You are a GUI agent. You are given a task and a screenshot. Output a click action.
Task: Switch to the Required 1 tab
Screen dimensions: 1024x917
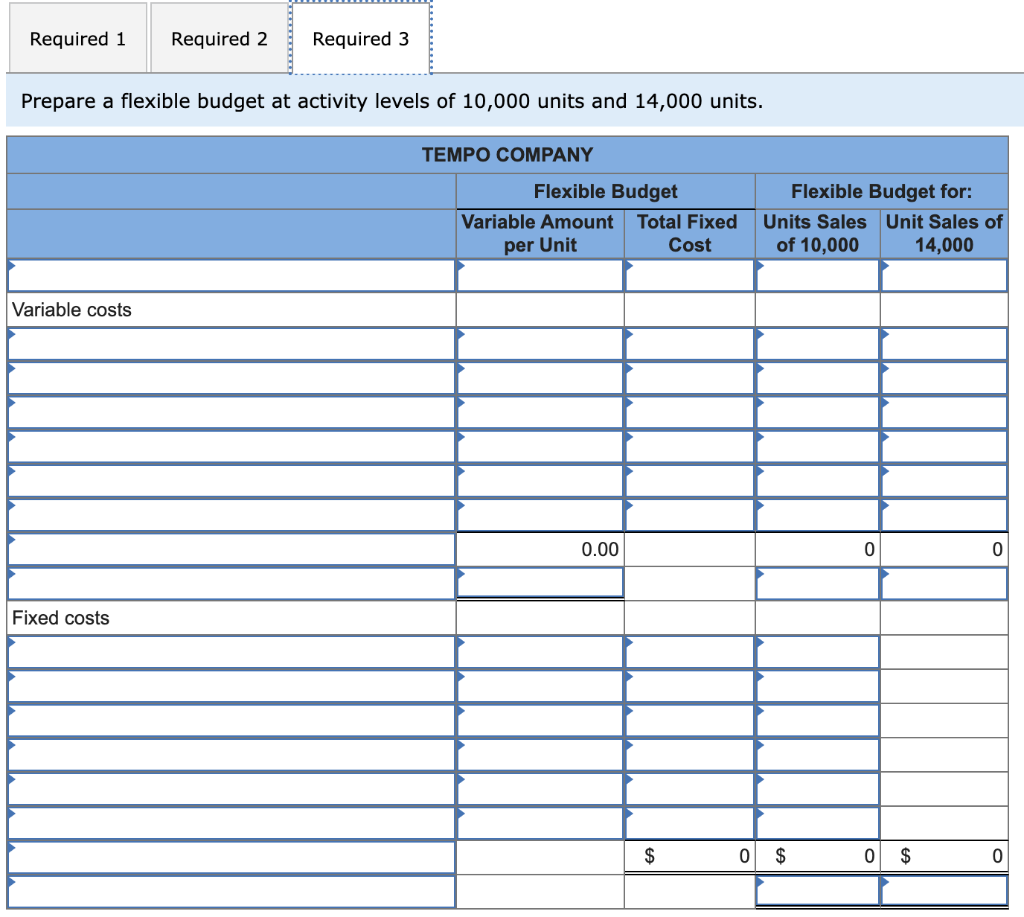(77, 38)
